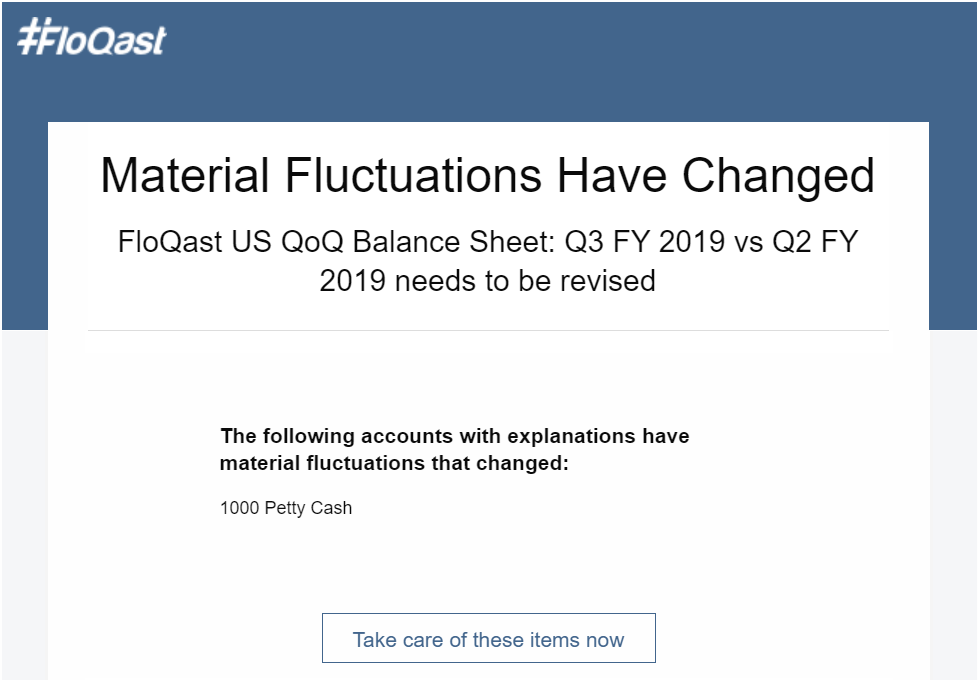Click the words 'Petty Cash'
Screen dimensions: 978x680
308,508
